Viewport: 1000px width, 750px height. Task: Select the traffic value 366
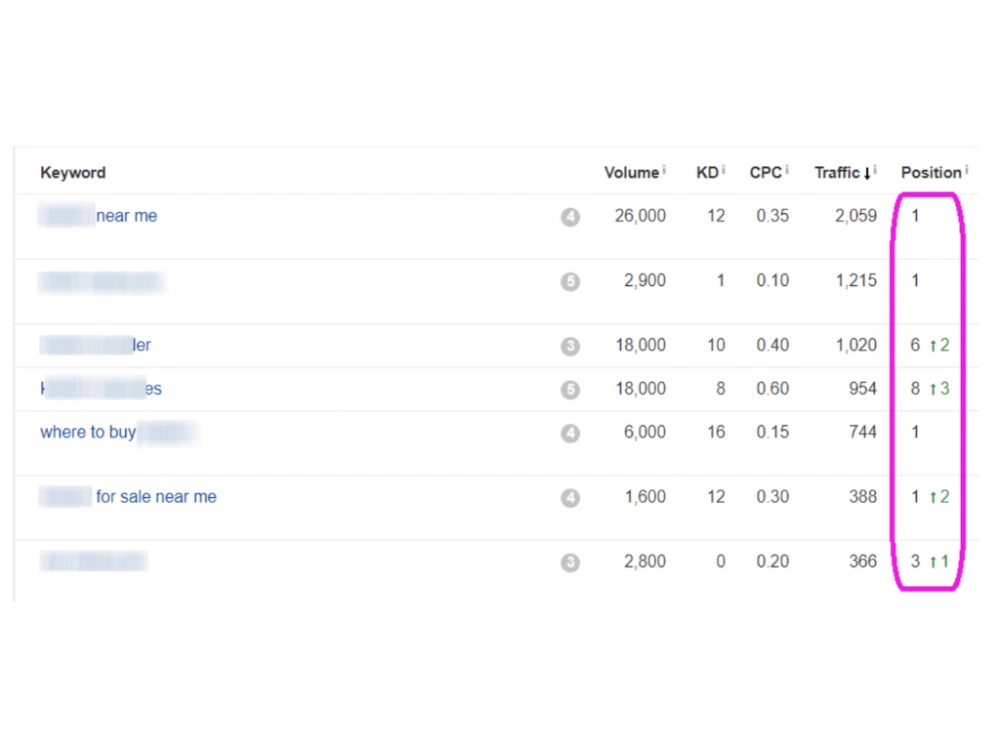862,561
